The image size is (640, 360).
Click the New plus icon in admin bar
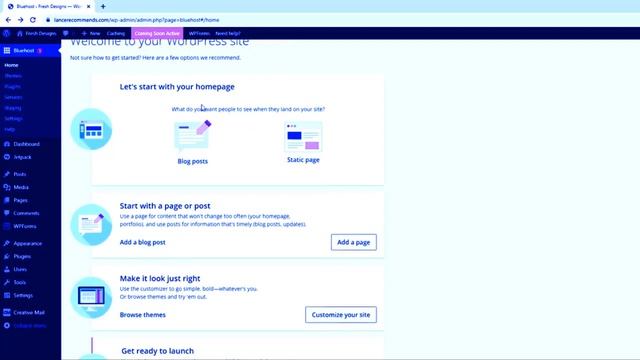tap(84, 33)
